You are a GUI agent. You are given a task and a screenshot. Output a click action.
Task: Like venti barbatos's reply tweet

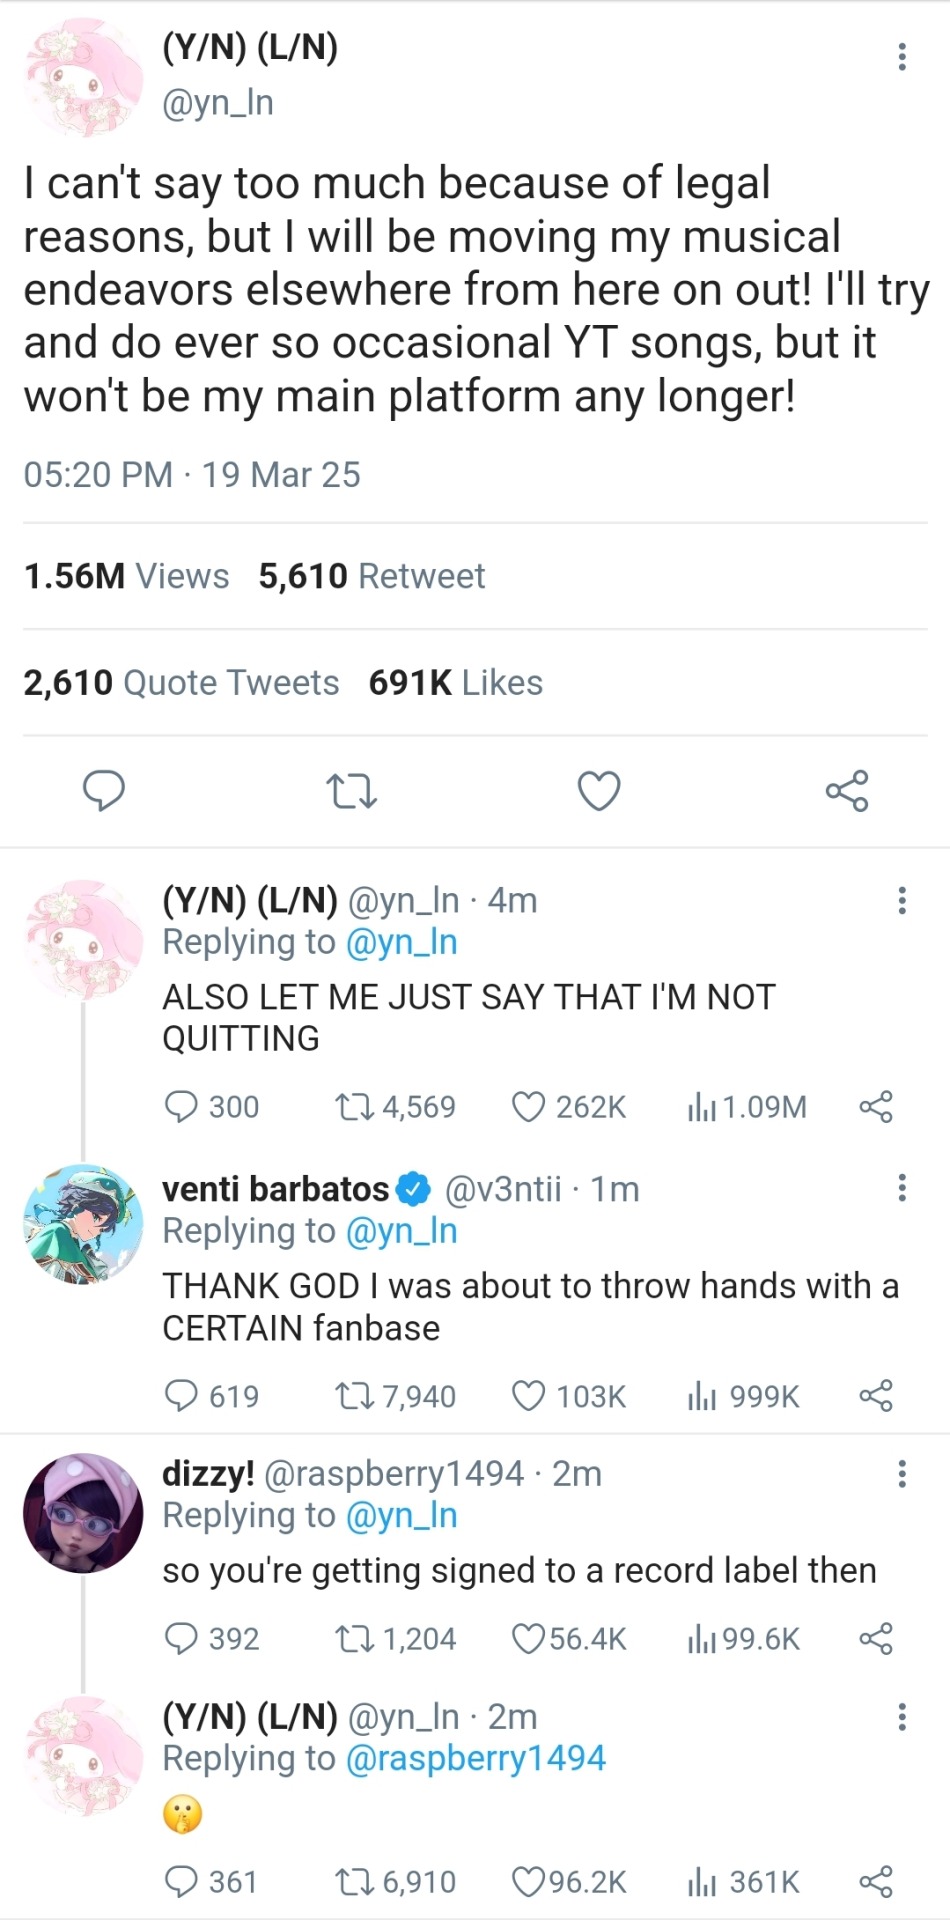click(x=528, y=1396)
